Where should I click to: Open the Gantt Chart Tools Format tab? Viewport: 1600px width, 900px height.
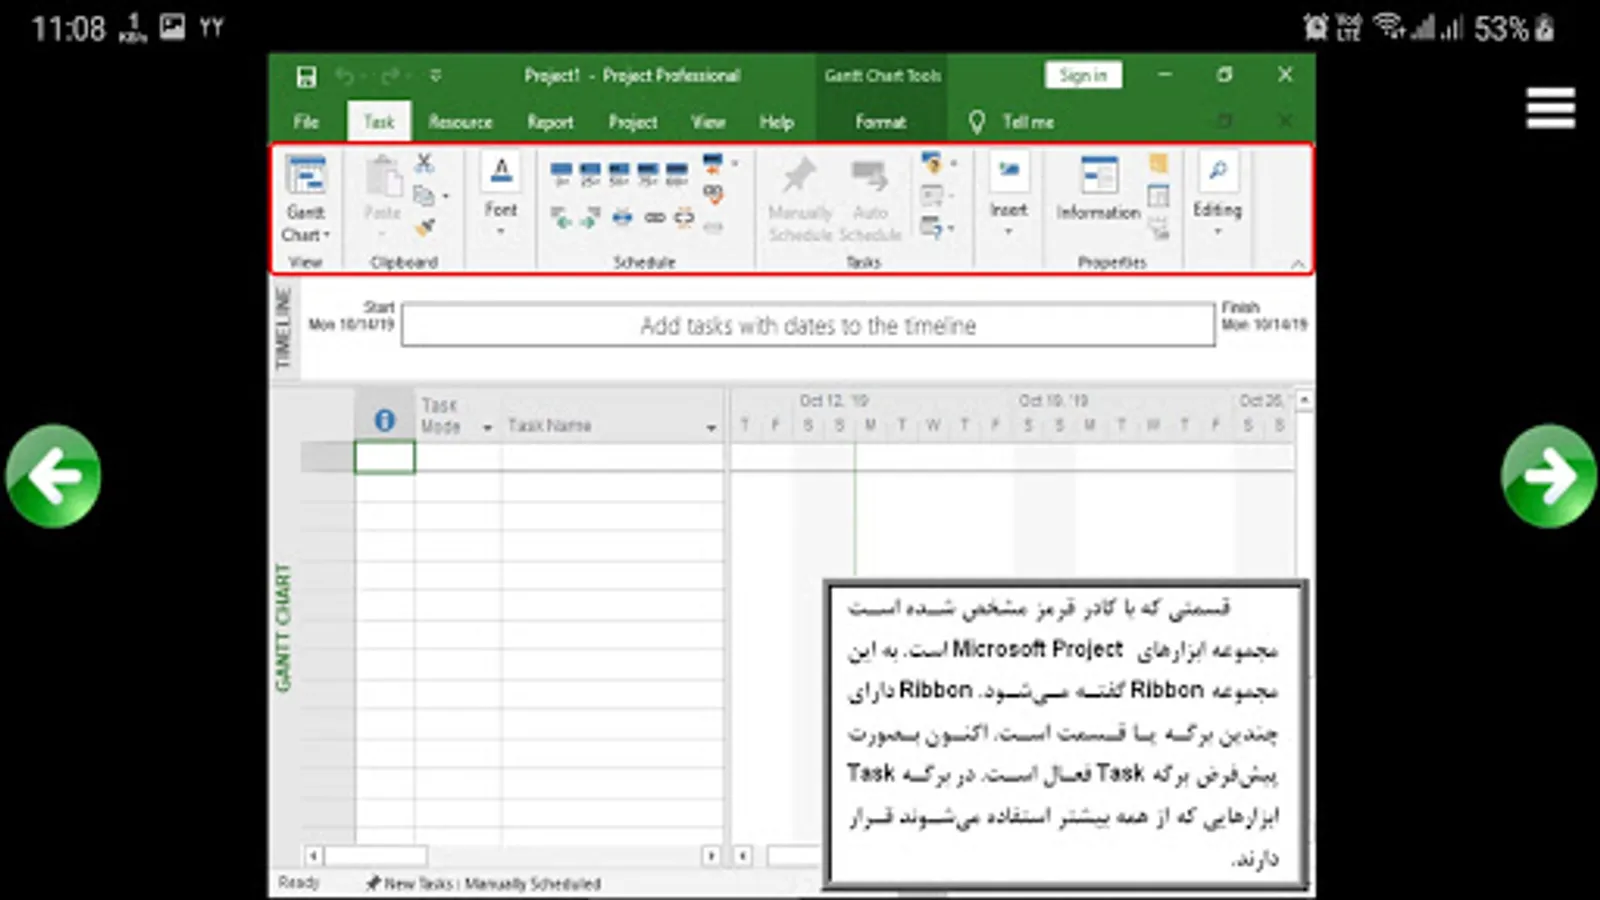(x=880, y=122)
